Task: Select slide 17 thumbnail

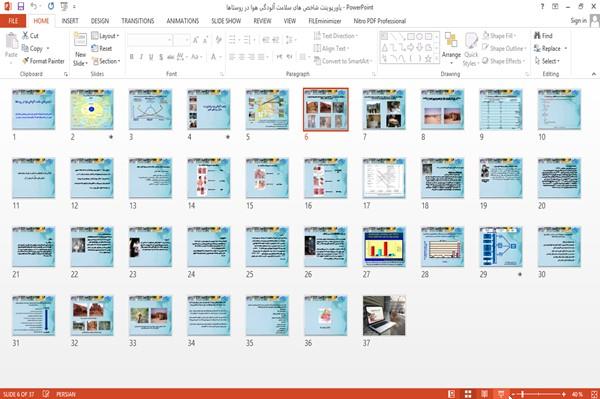Action: point(384,178)
